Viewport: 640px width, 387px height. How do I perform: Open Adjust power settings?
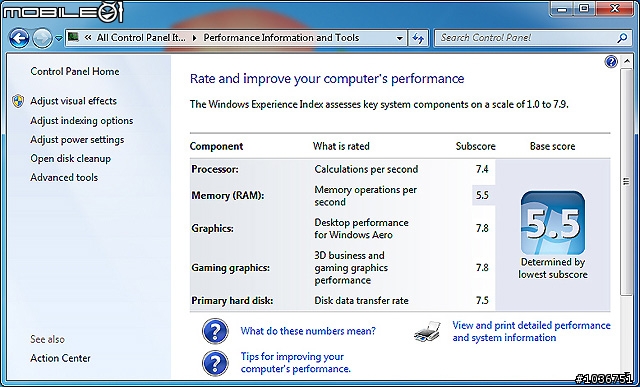(x=77, y=140)
